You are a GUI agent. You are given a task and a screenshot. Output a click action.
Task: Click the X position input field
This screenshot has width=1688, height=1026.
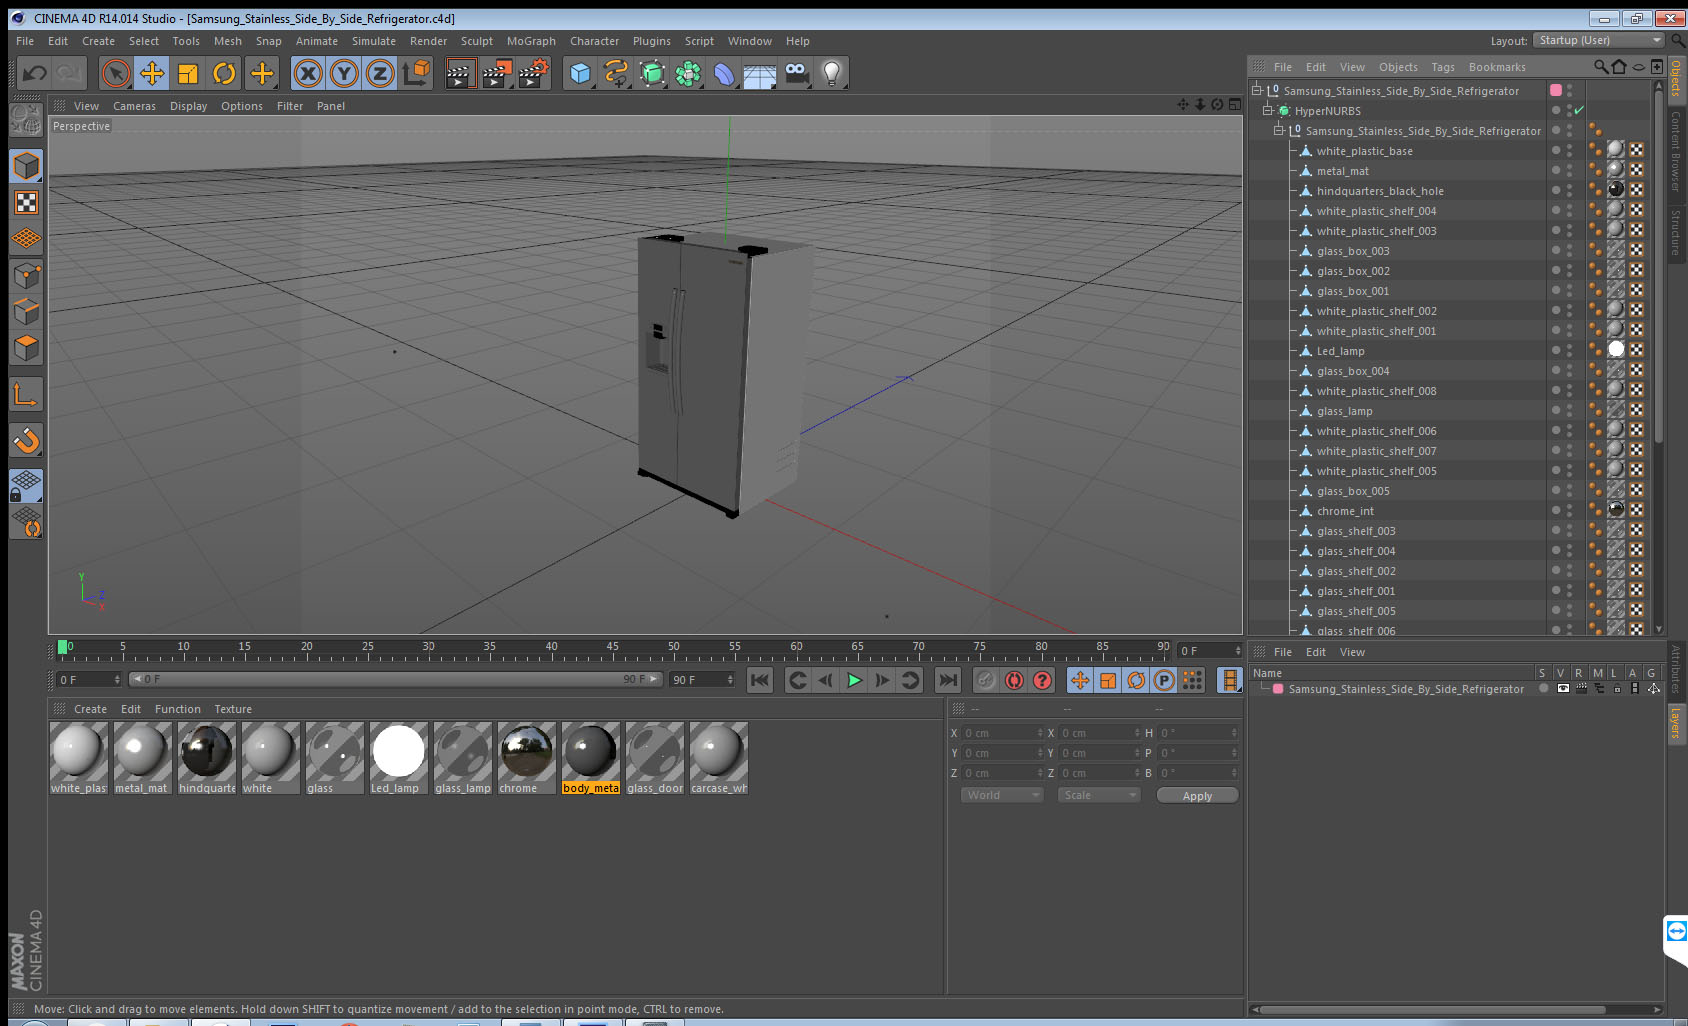pos(1002,733)
